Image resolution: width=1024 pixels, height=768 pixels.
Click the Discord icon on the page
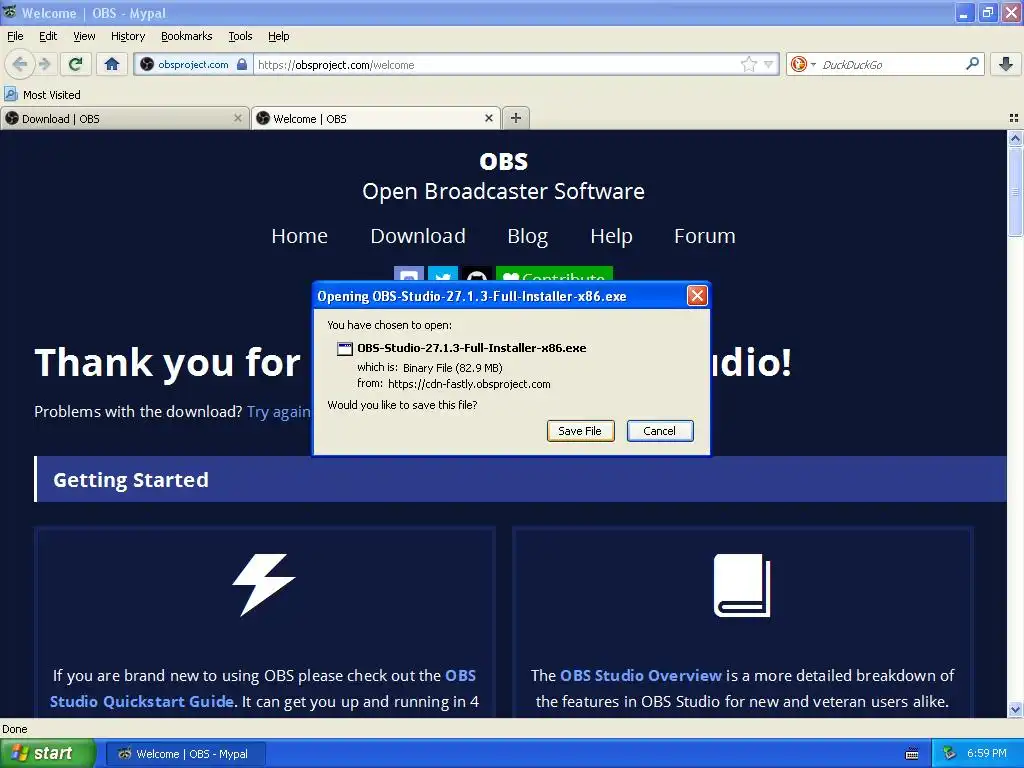click(409, 274)
